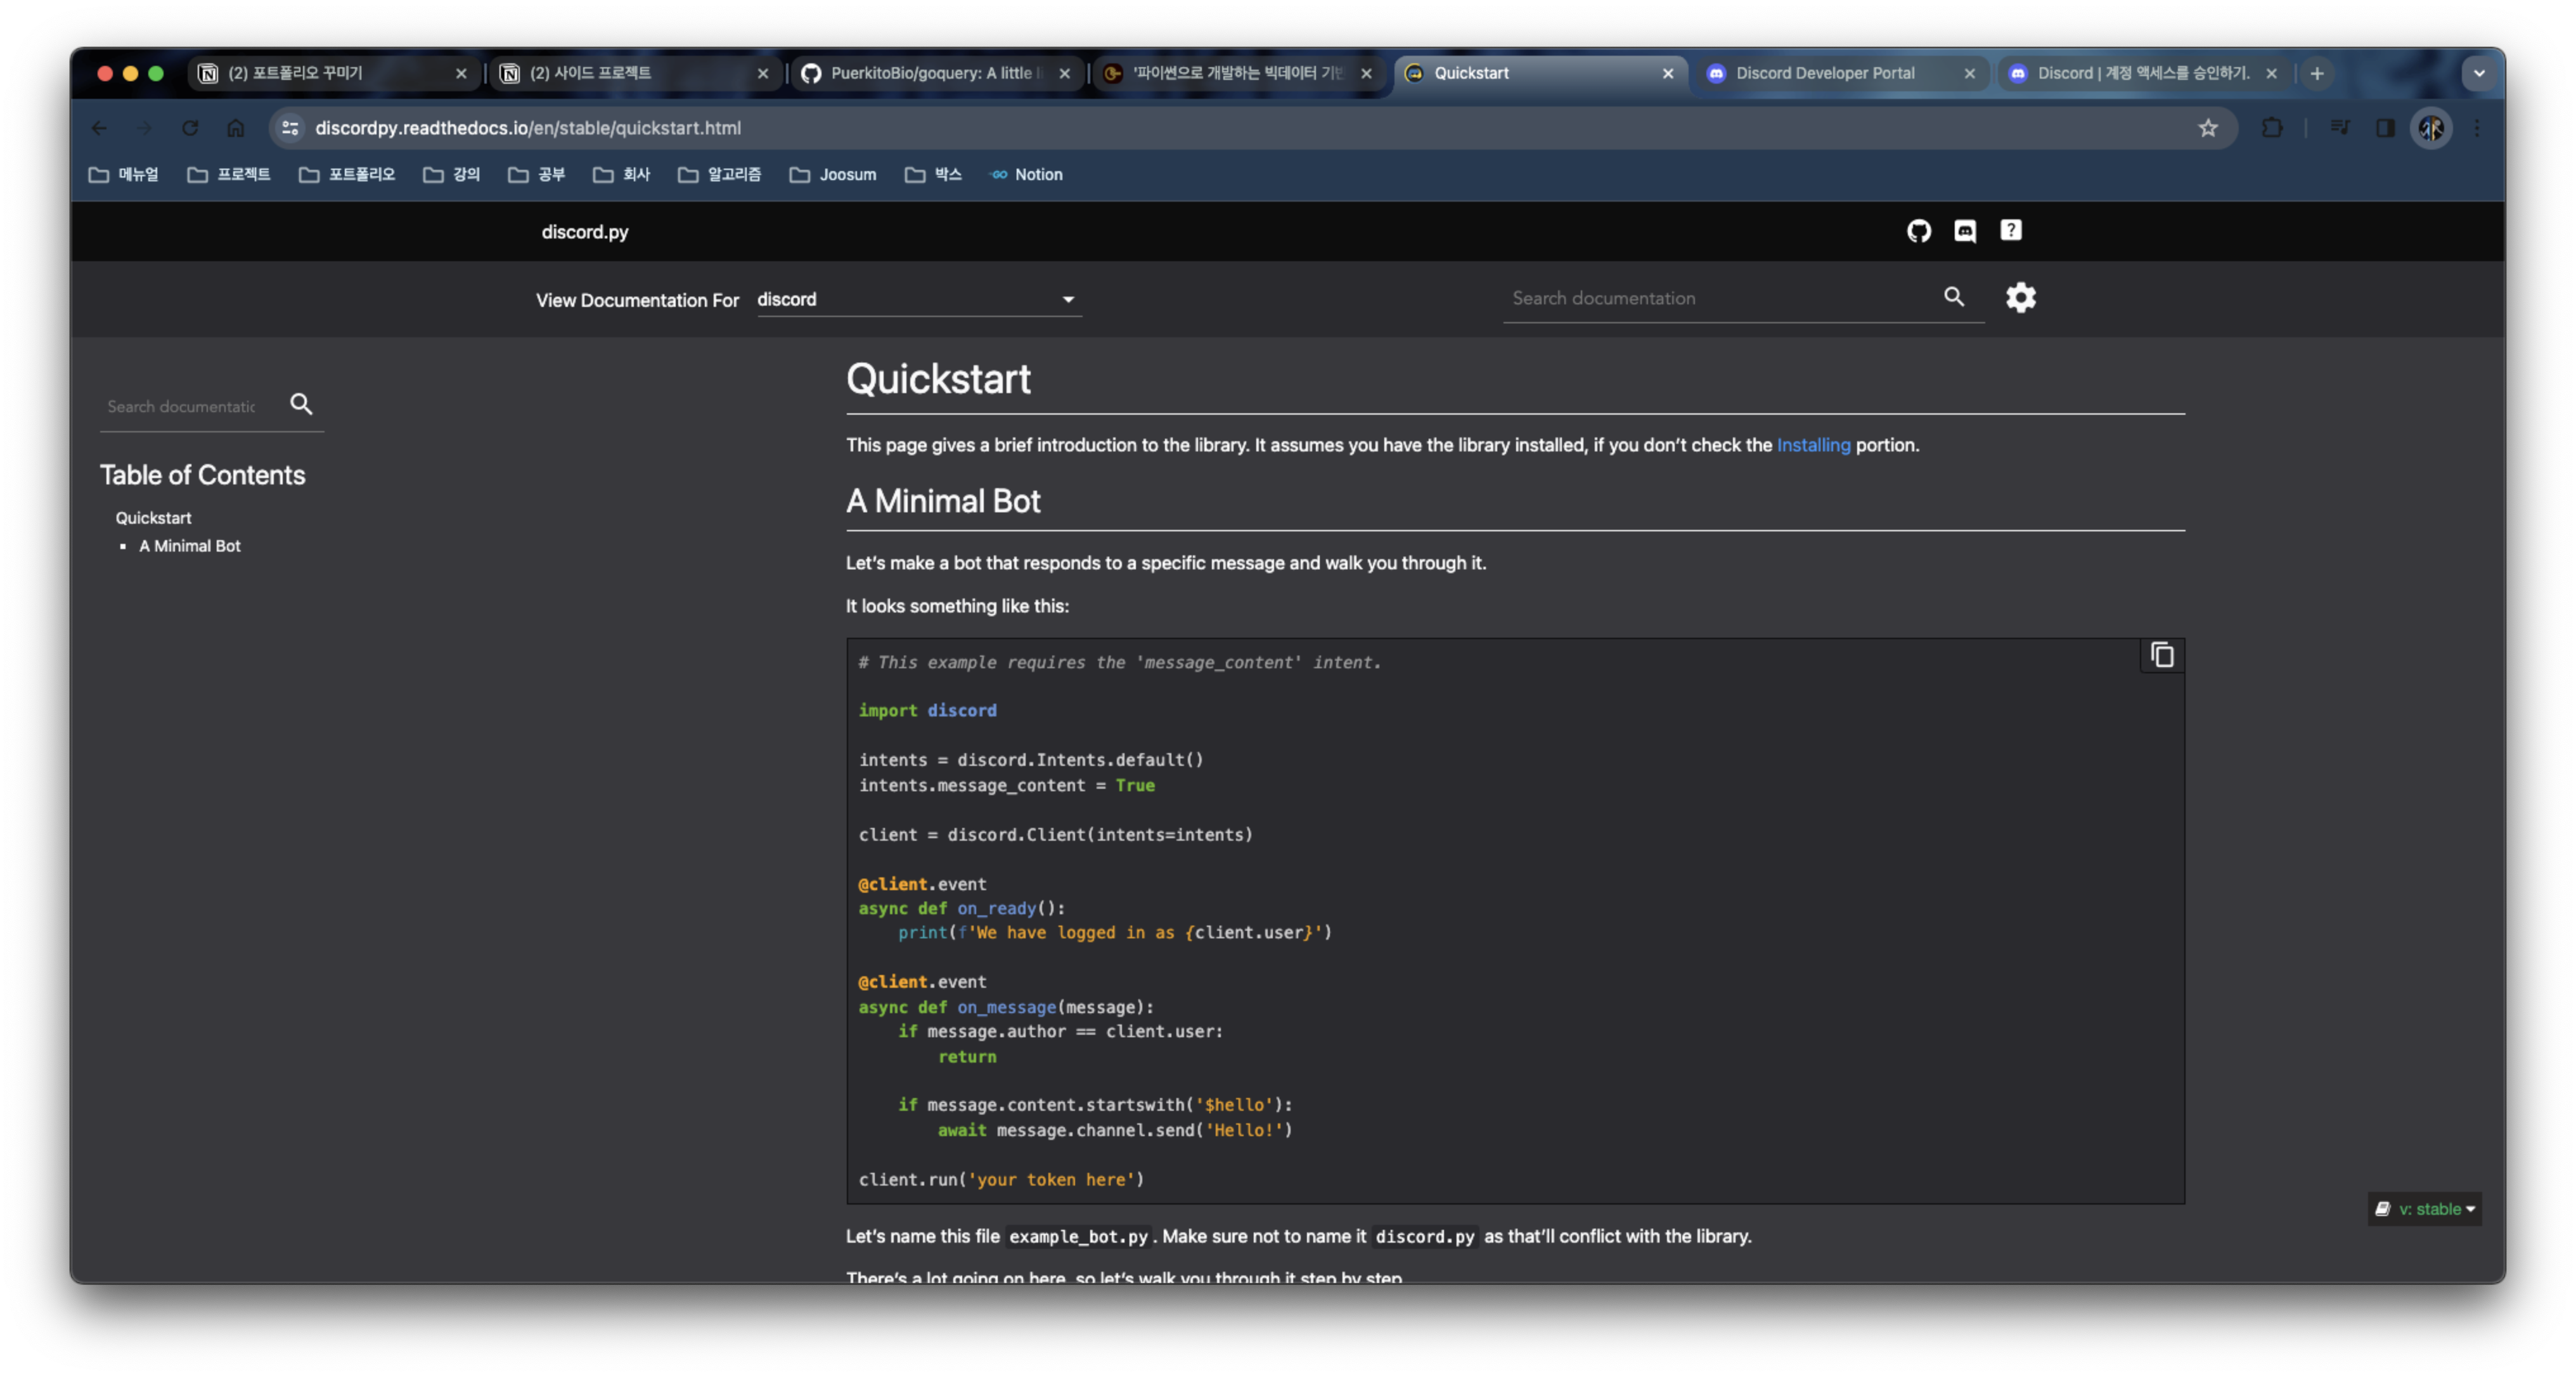Screen dimensions: 2576x1377
Task: Jump to A Minimal Bot in contents
Action: pos(189,546)
